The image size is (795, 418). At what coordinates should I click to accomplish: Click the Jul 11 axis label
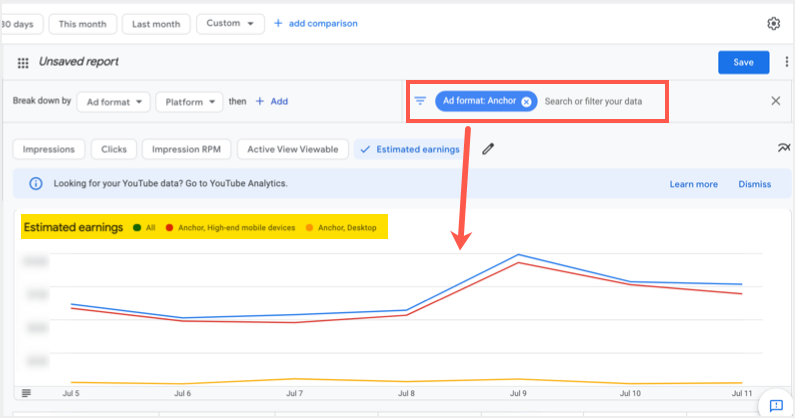coord(742,393)
